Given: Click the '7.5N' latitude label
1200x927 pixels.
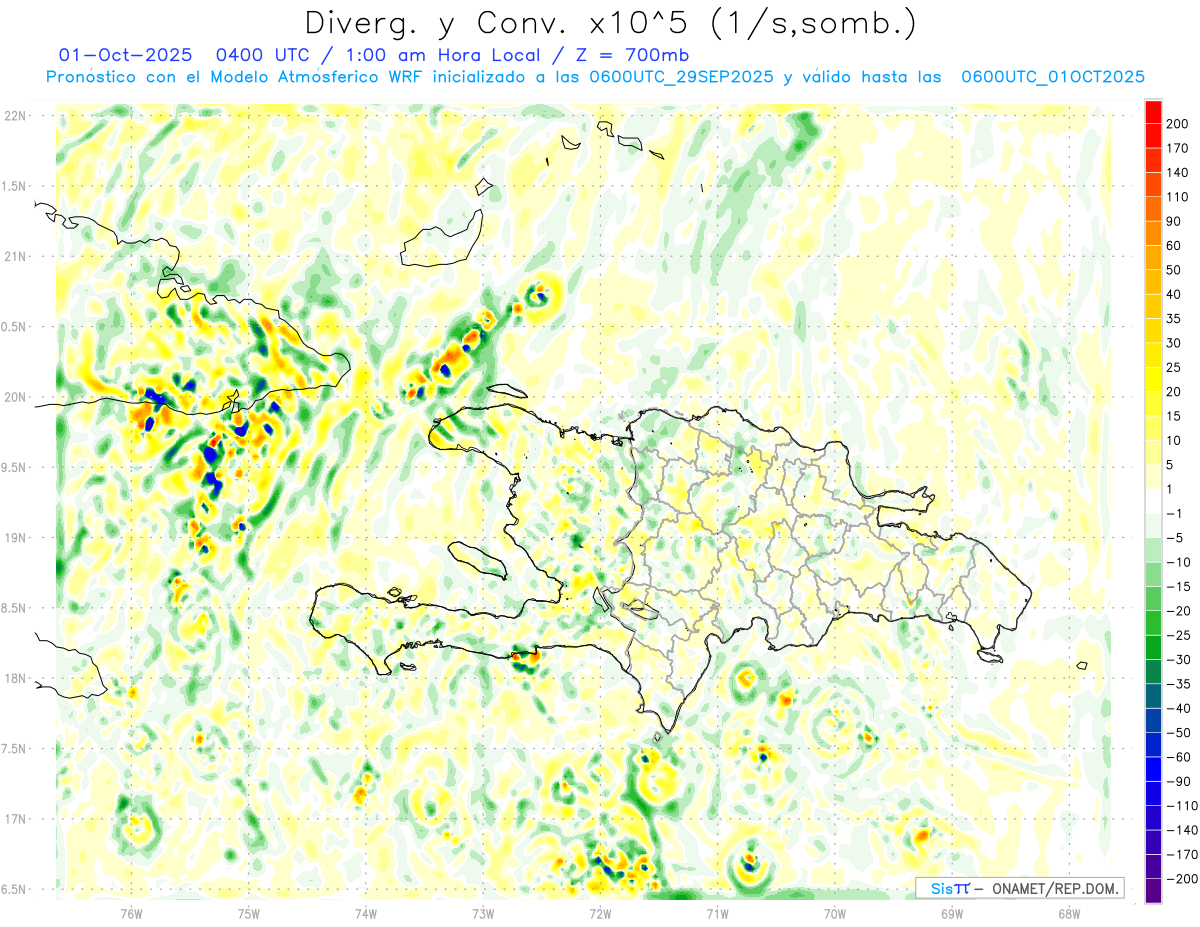Looking at the screenshot, I should coord(15,749).
